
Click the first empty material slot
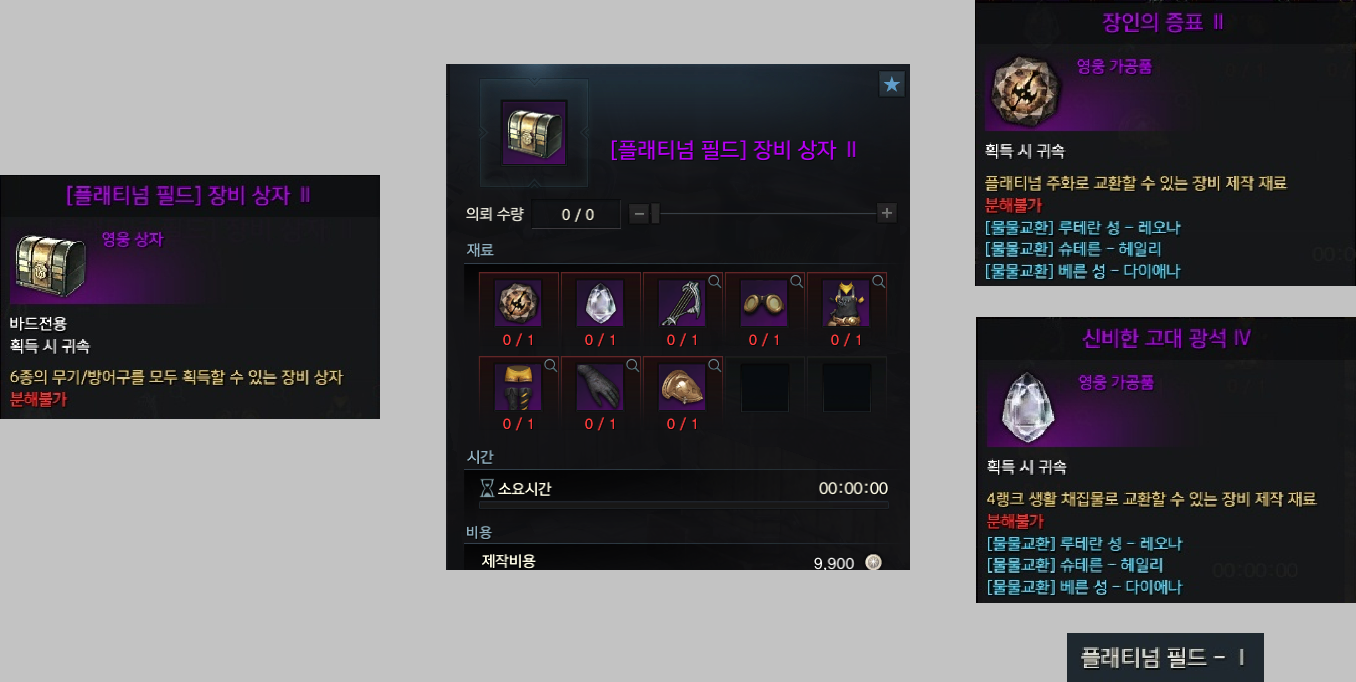pos(764,385)
